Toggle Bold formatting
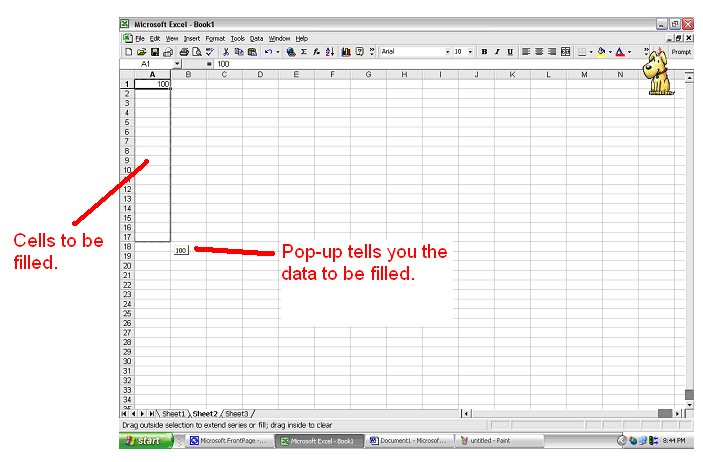Screen dimensions: 703x462 (484, 52)
